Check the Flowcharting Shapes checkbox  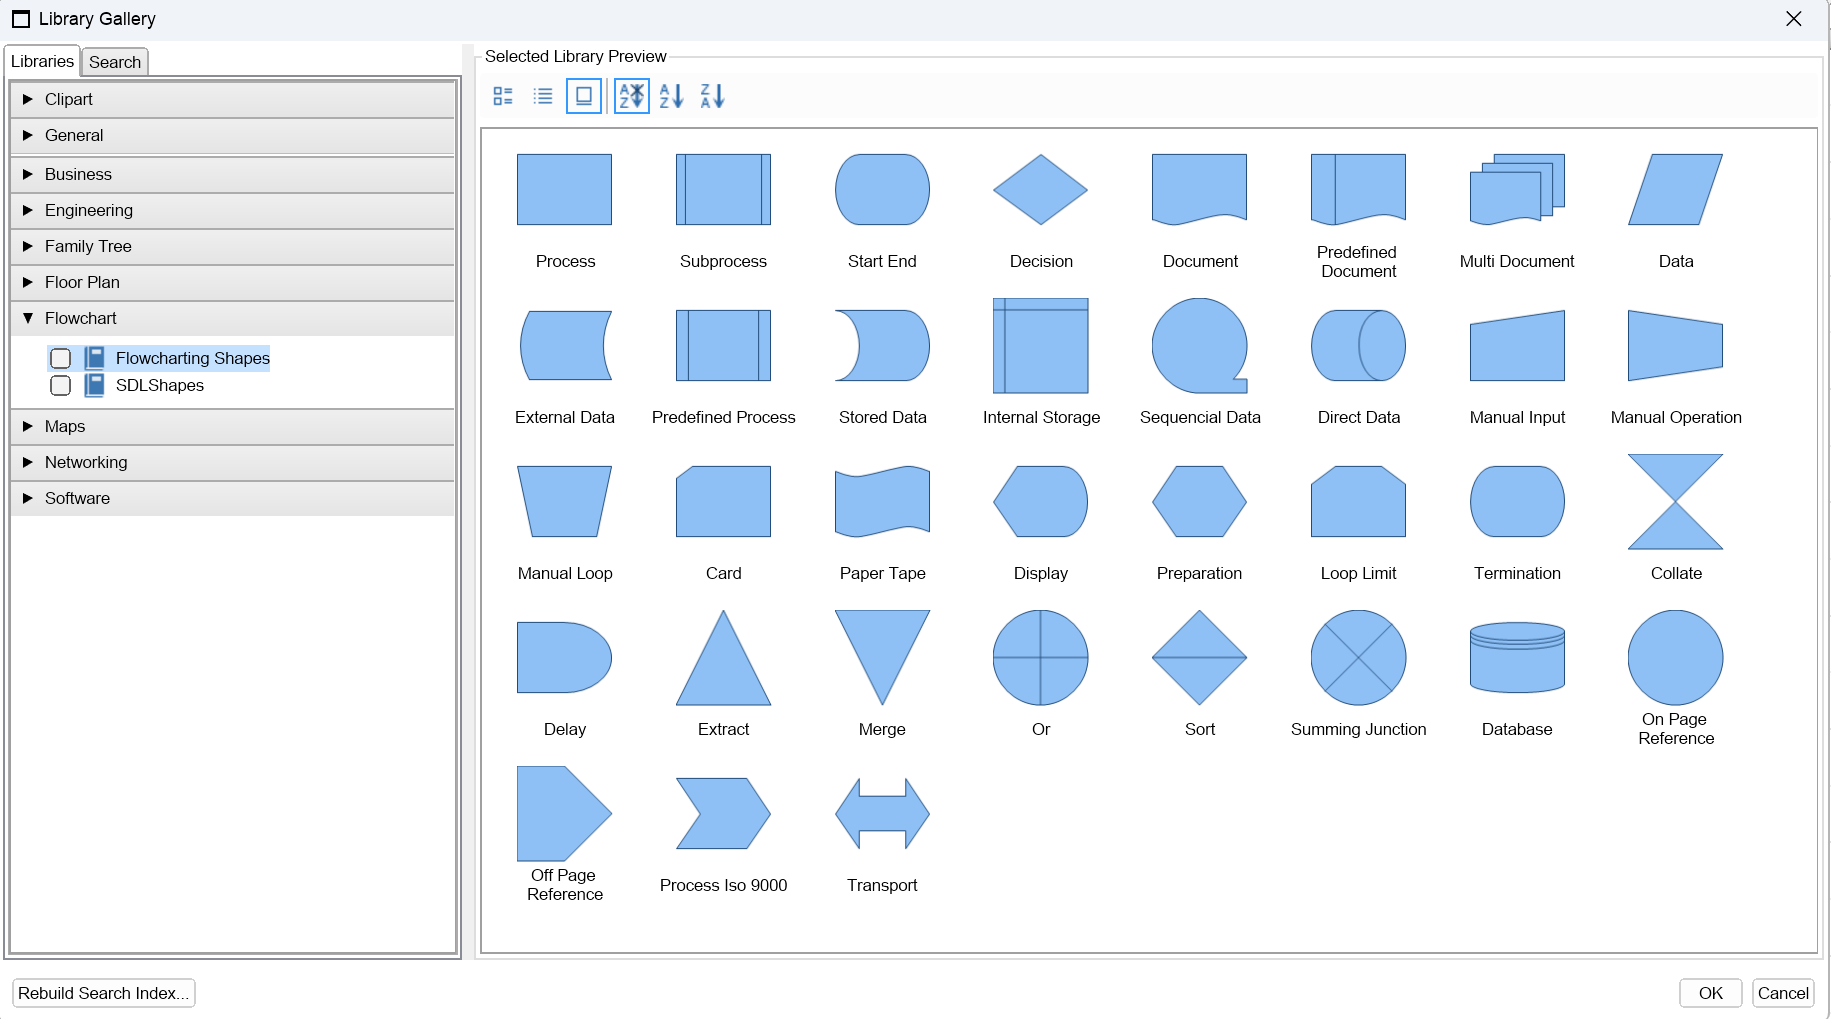coord(61,358)
